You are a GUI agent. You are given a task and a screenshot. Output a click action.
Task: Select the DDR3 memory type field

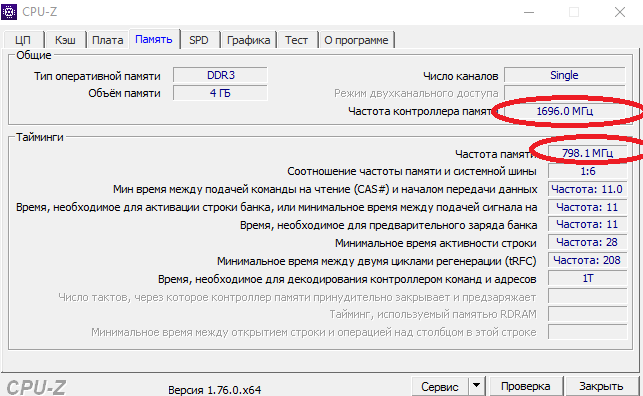221,75
